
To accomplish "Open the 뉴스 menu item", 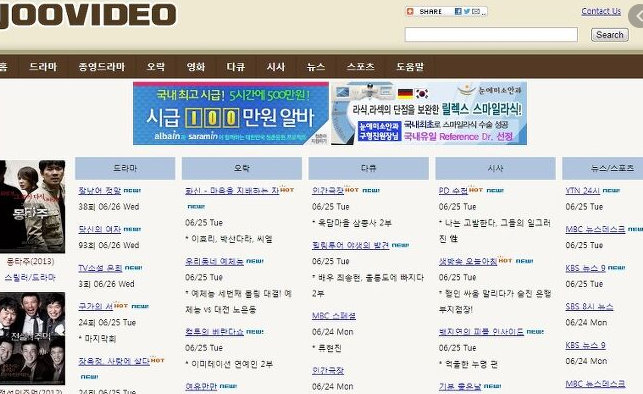I will pos(316,66).
